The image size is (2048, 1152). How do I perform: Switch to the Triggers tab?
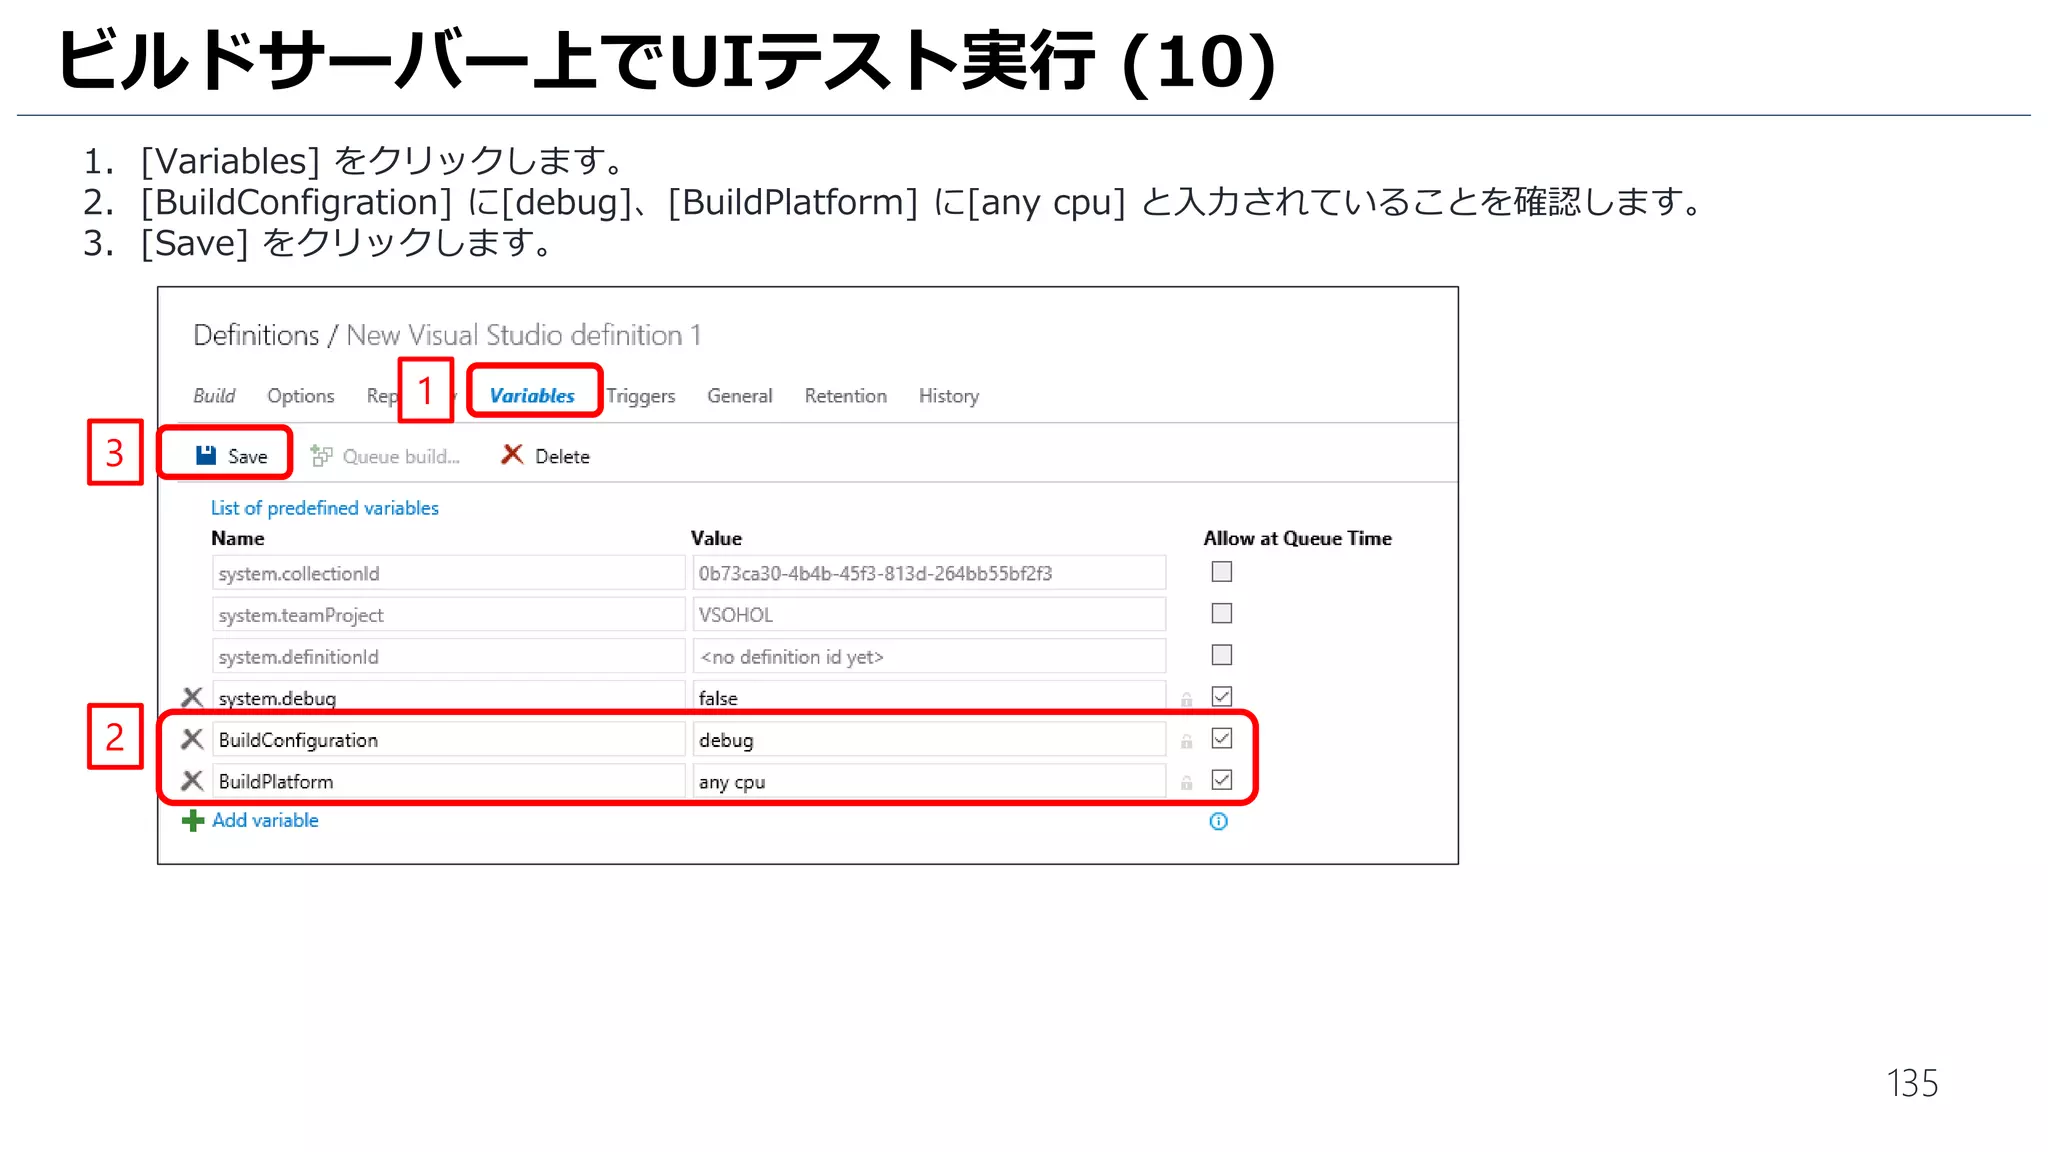tap(641, 396)
